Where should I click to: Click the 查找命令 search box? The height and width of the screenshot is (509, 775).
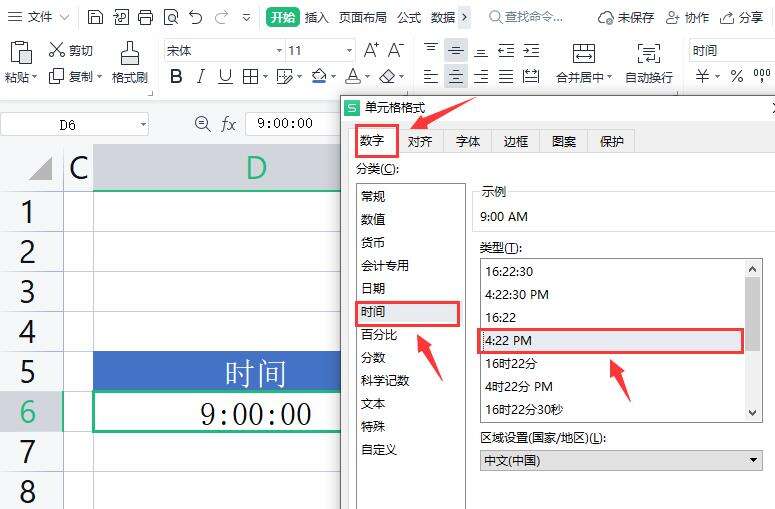point(526,17)
